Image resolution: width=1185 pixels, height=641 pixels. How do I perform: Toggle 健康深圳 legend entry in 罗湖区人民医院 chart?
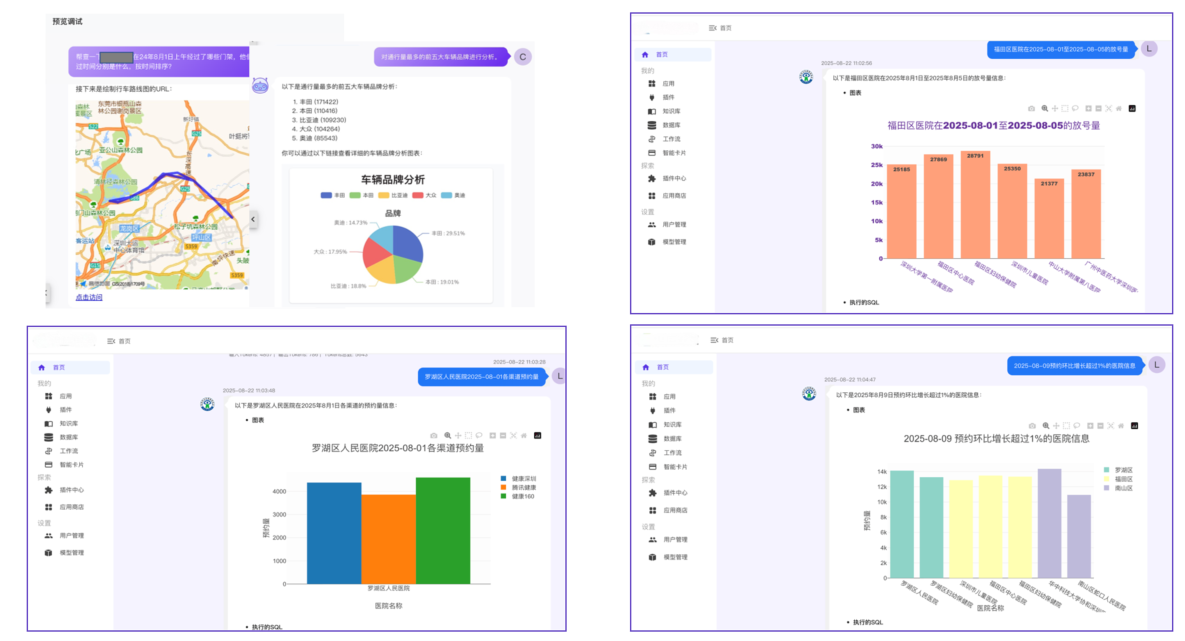(518, 478)
